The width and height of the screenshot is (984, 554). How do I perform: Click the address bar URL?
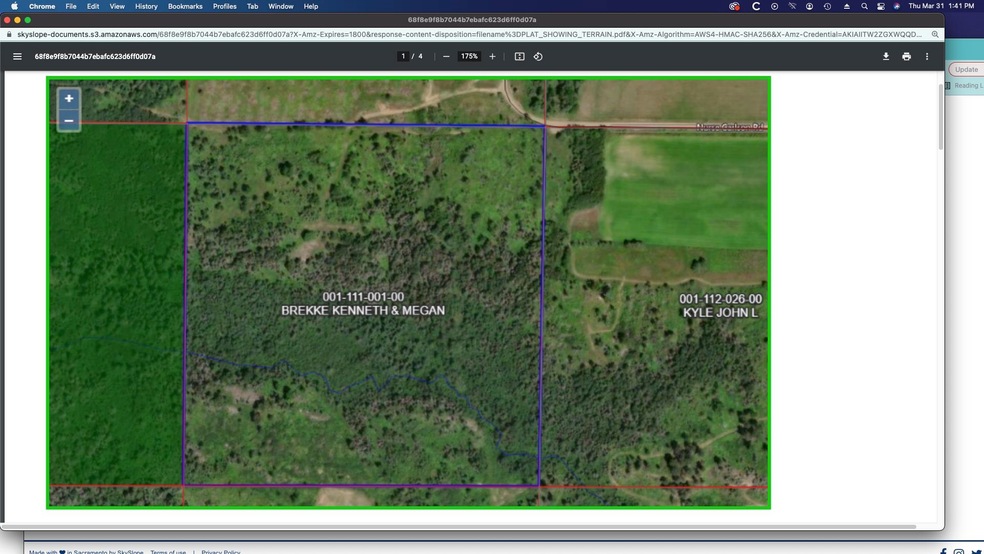(x=468, y=35)
